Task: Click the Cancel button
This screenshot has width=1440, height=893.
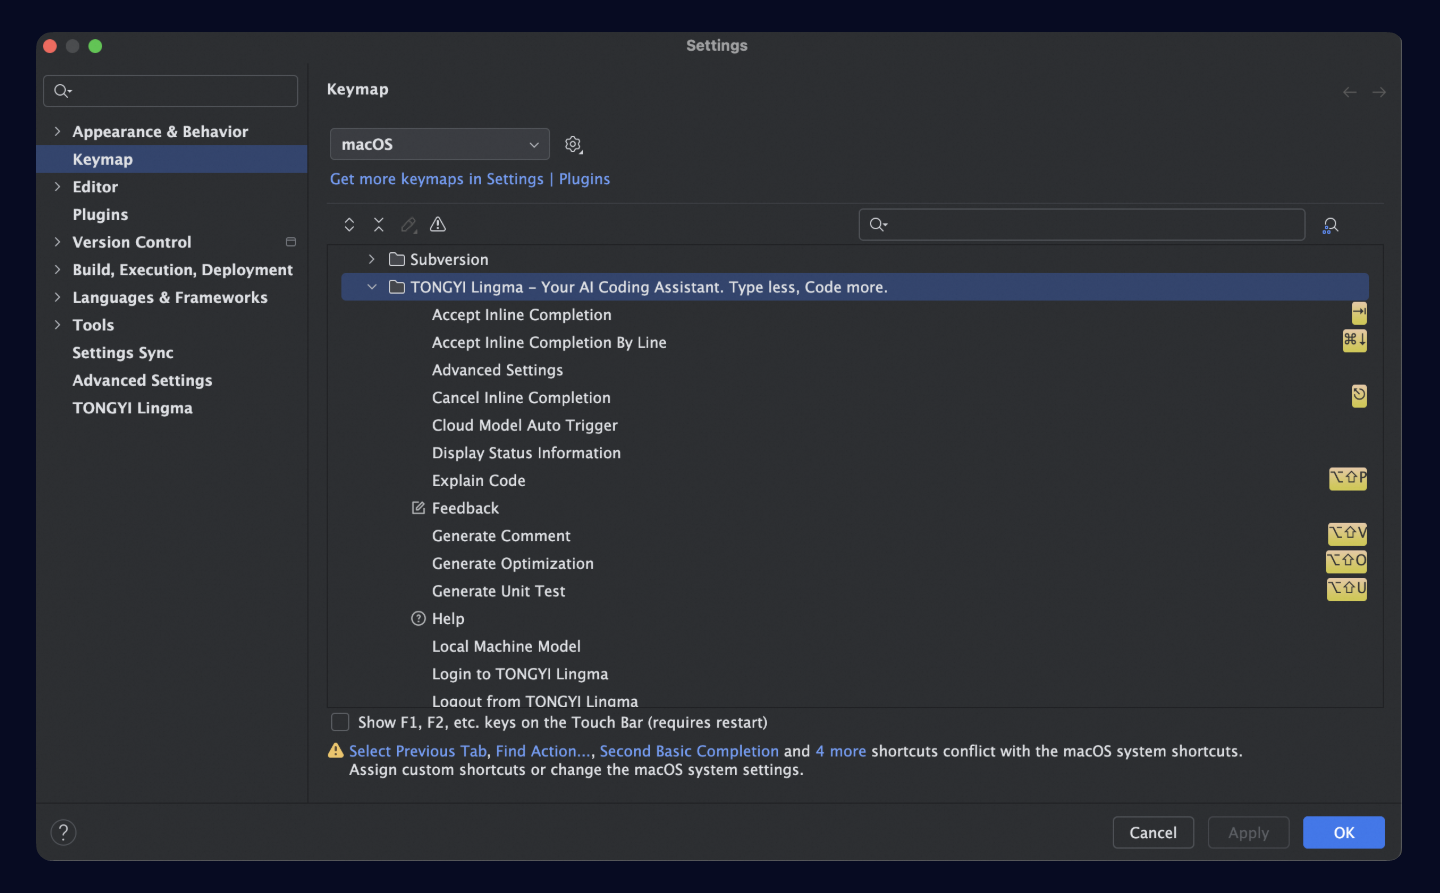Action: [x=1153, y=833]
